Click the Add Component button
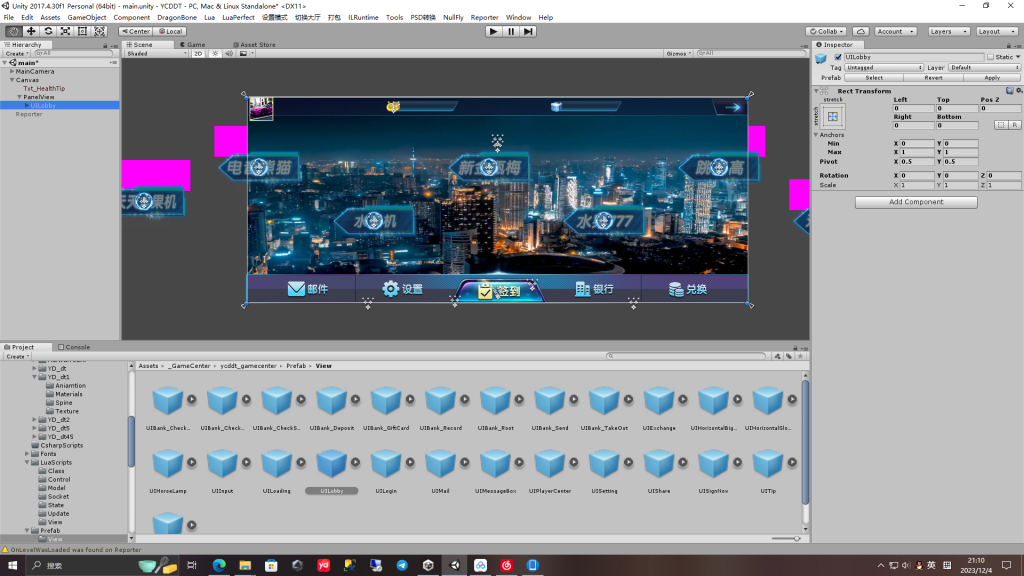This screenshot has width=1024, height=576. click(x=916, y=202)
